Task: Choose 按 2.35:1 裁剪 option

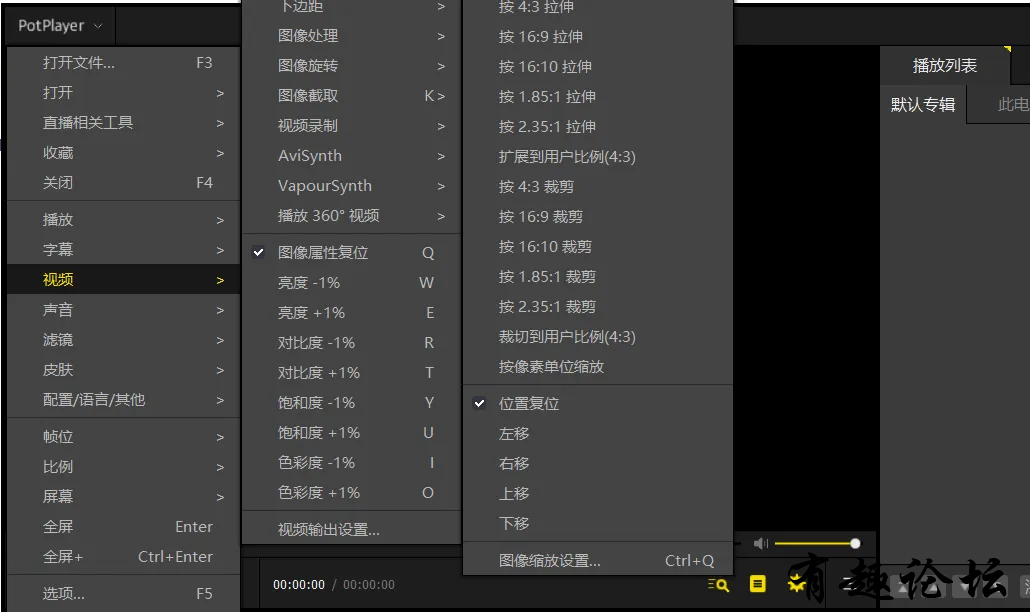Action: point(598,307)
